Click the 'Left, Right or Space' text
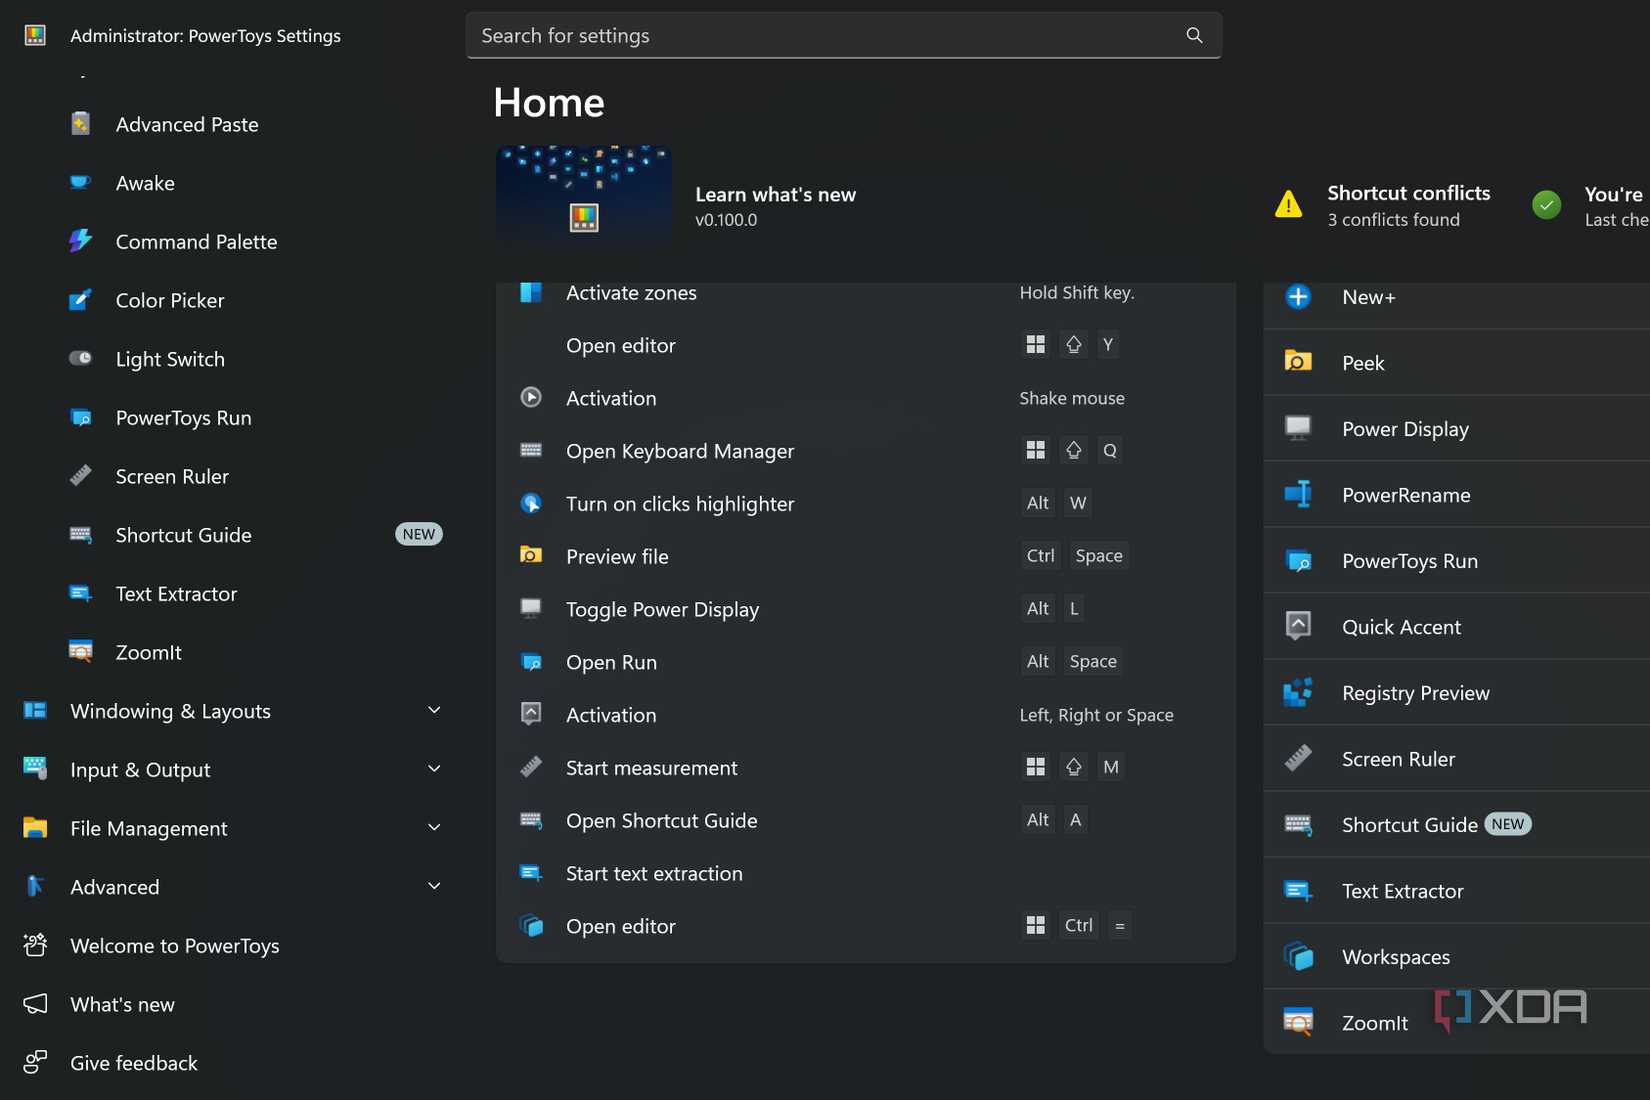 click(x=1096, y=715)
